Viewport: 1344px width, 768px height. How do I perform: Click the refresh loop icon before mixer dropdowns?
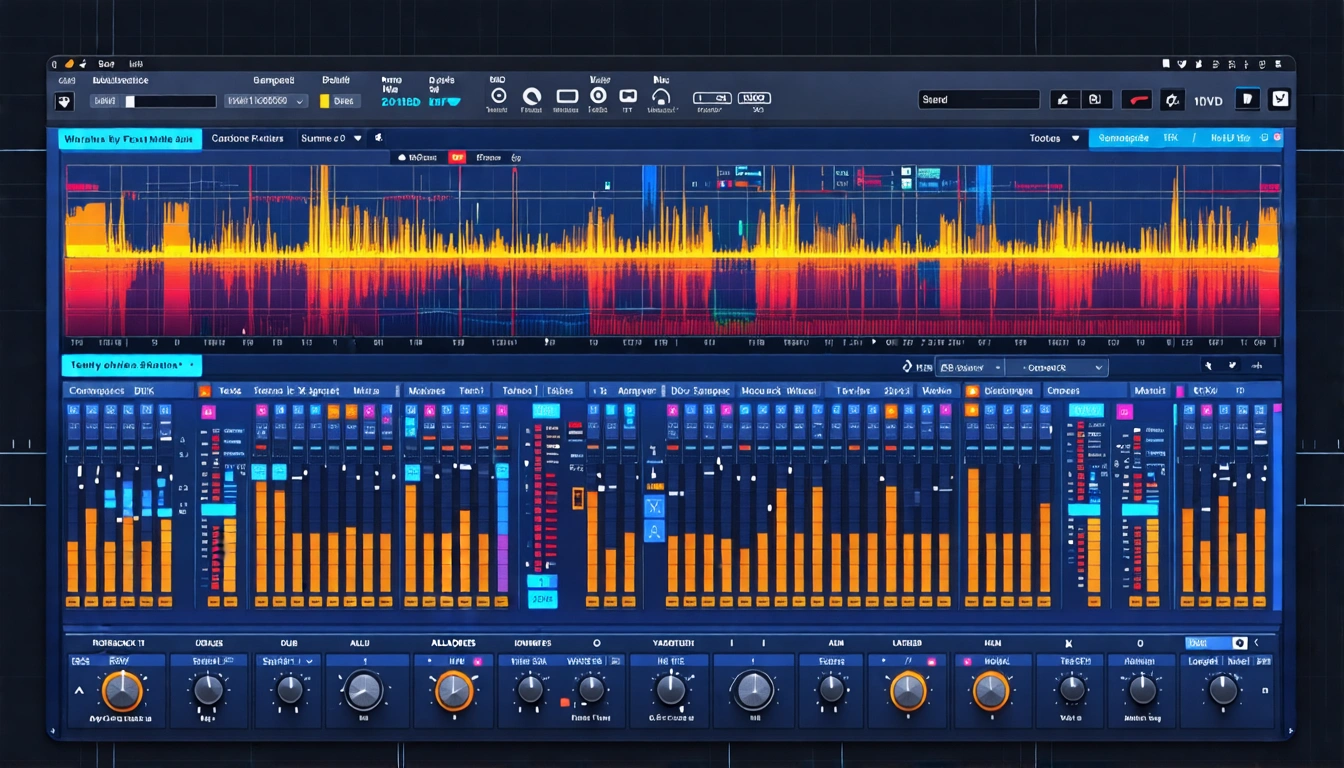[x=907, y=367]
